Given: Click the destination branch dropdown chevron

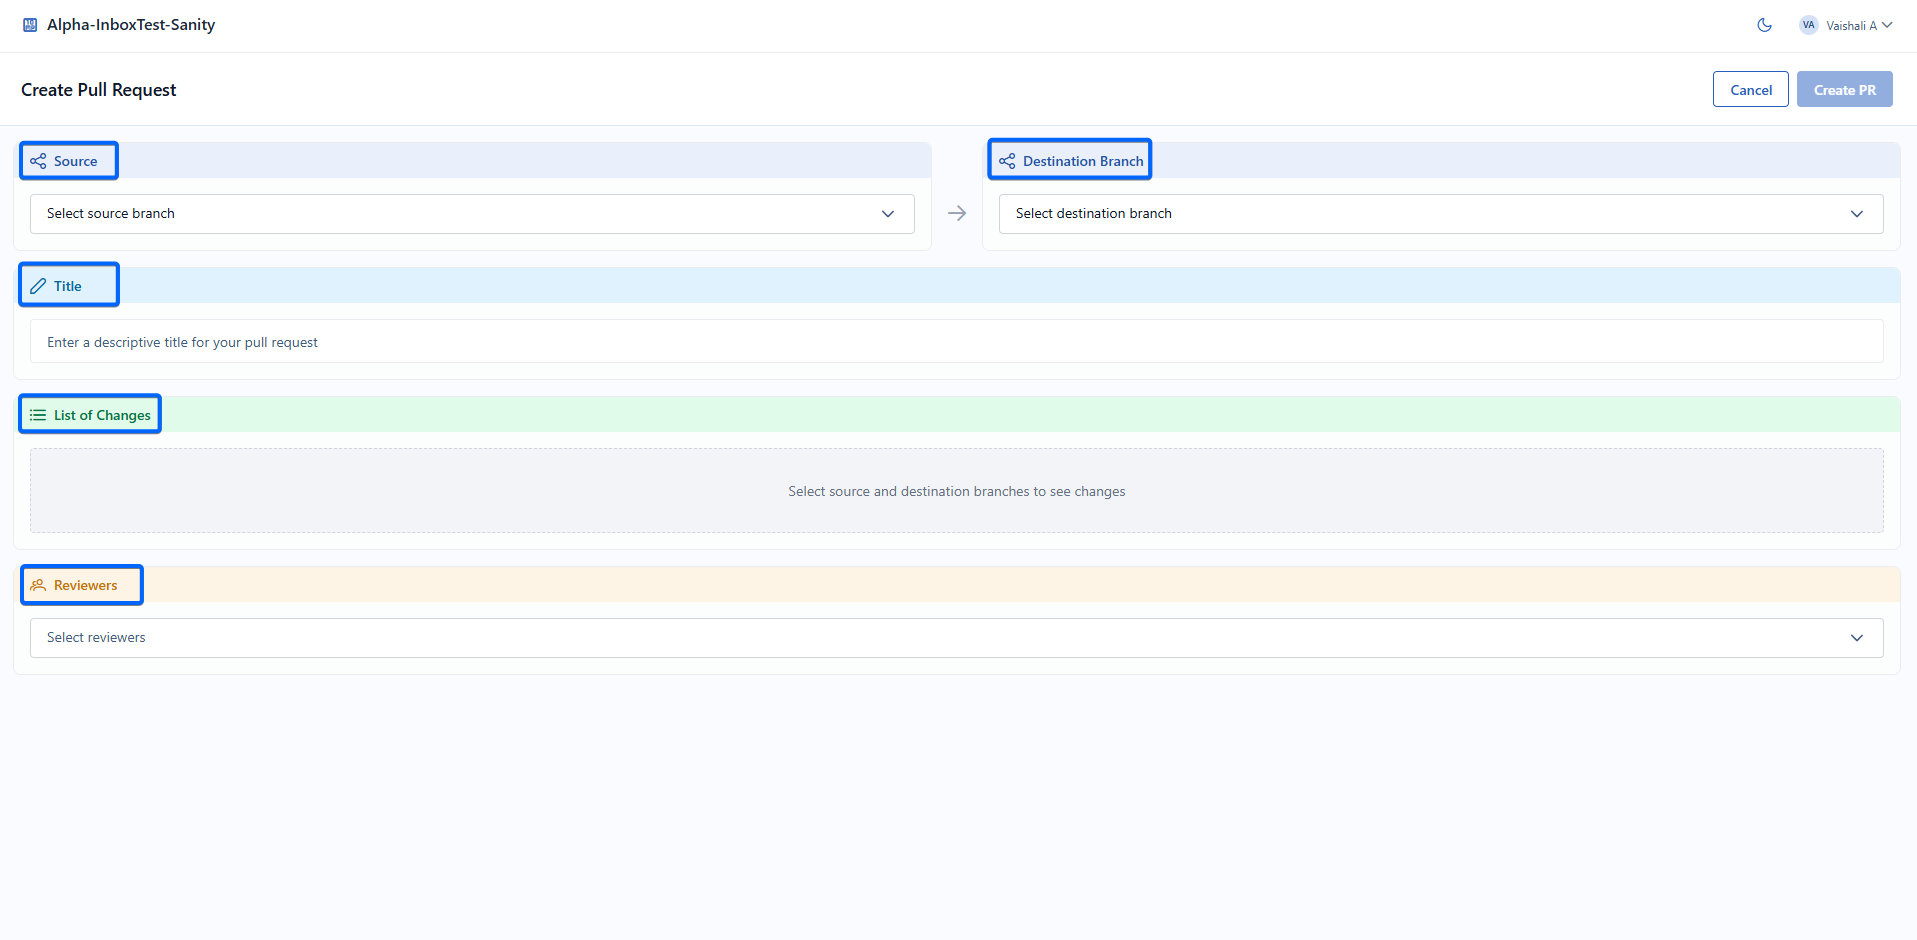Looking at the screenshot, I should pos(1857,214).
